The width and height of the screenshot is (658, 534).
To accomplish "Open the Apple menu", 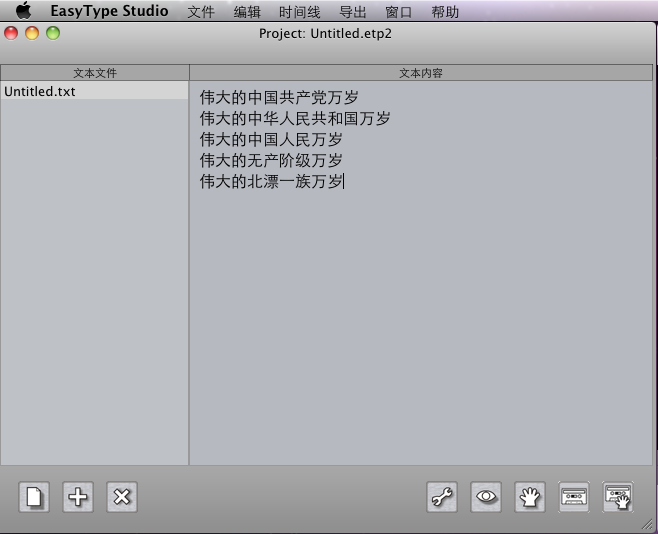I will pyautogui.click(x=24, y=10).
